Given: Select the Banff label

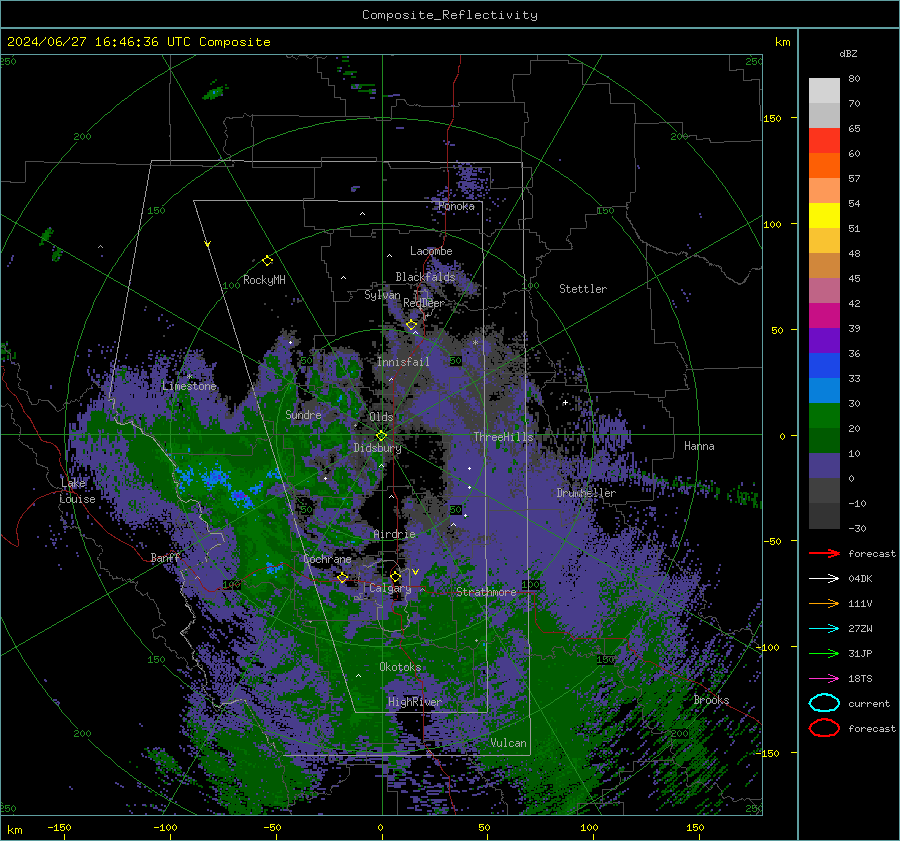Looking at the screenshot, I should (165, 557).
